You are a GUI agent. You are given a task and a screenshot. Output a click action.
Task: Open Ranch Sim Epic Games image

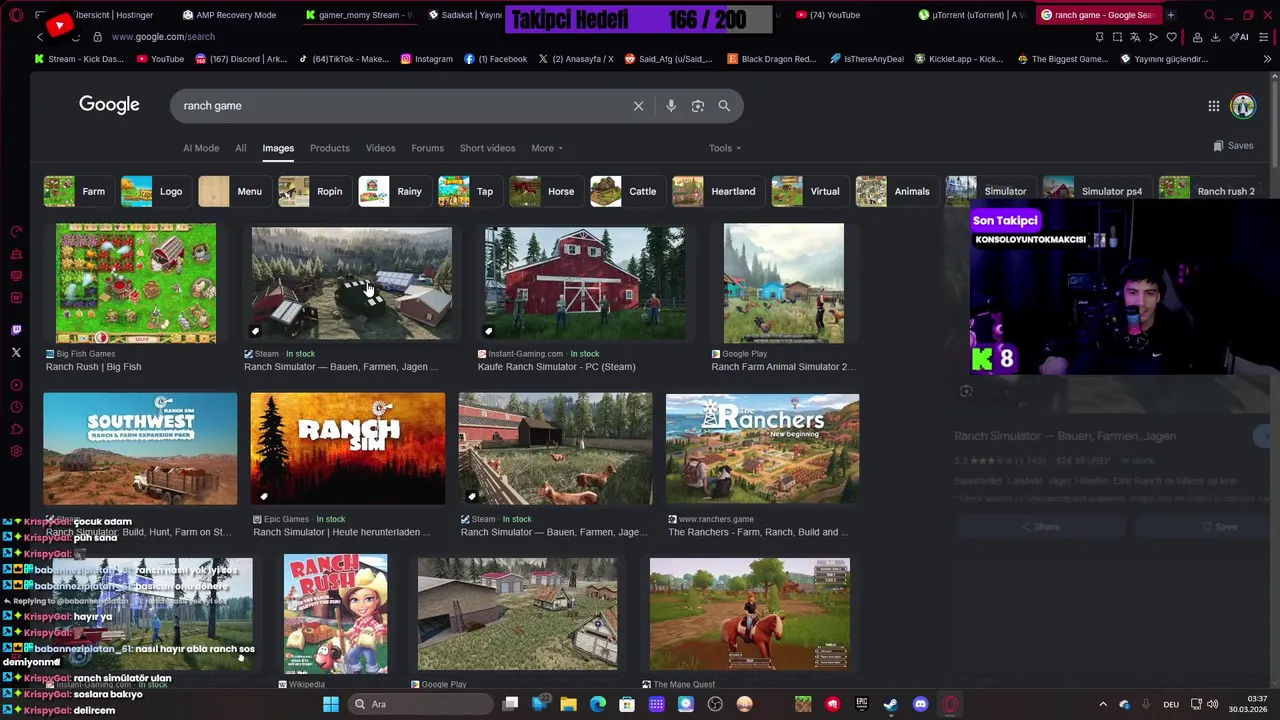click(348, 449)
